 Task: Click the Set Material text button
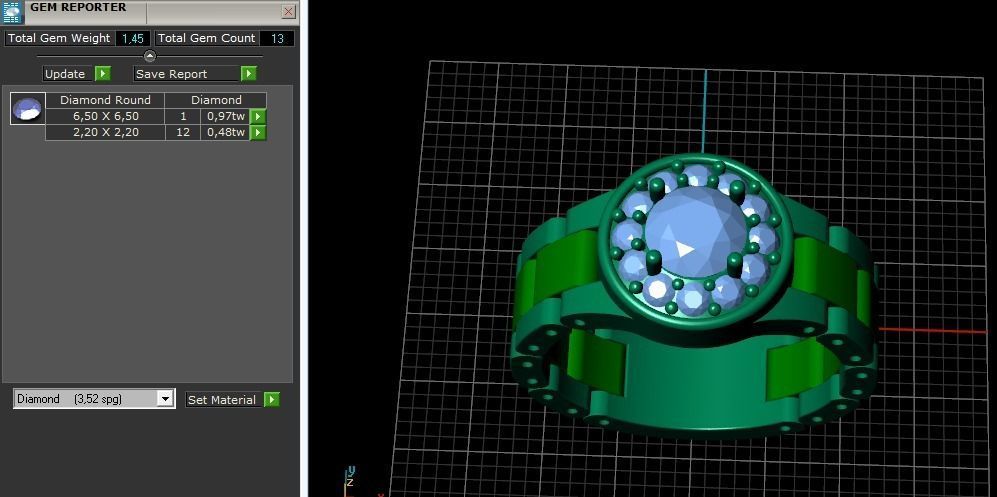(x=222, y=400)
